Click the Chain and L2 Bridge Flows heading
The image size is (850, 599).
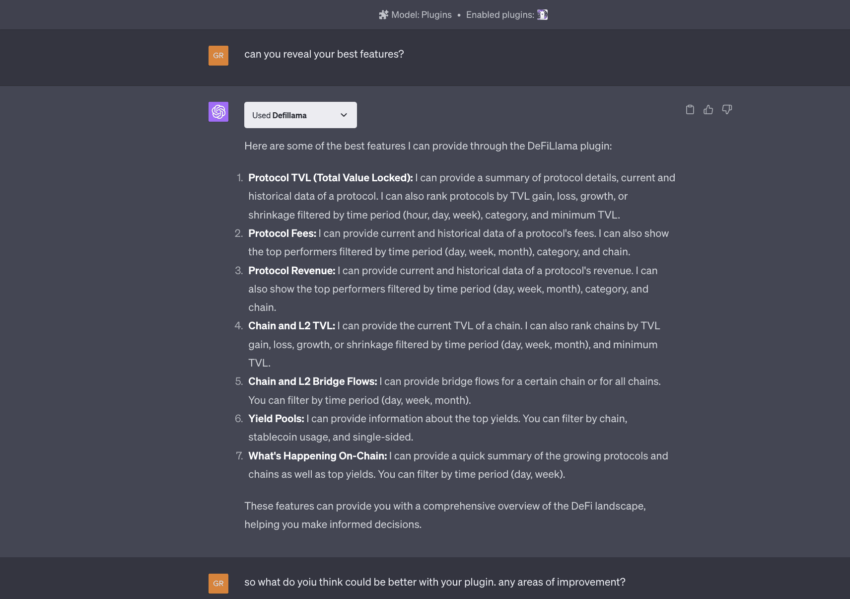(x=312, y=381)
